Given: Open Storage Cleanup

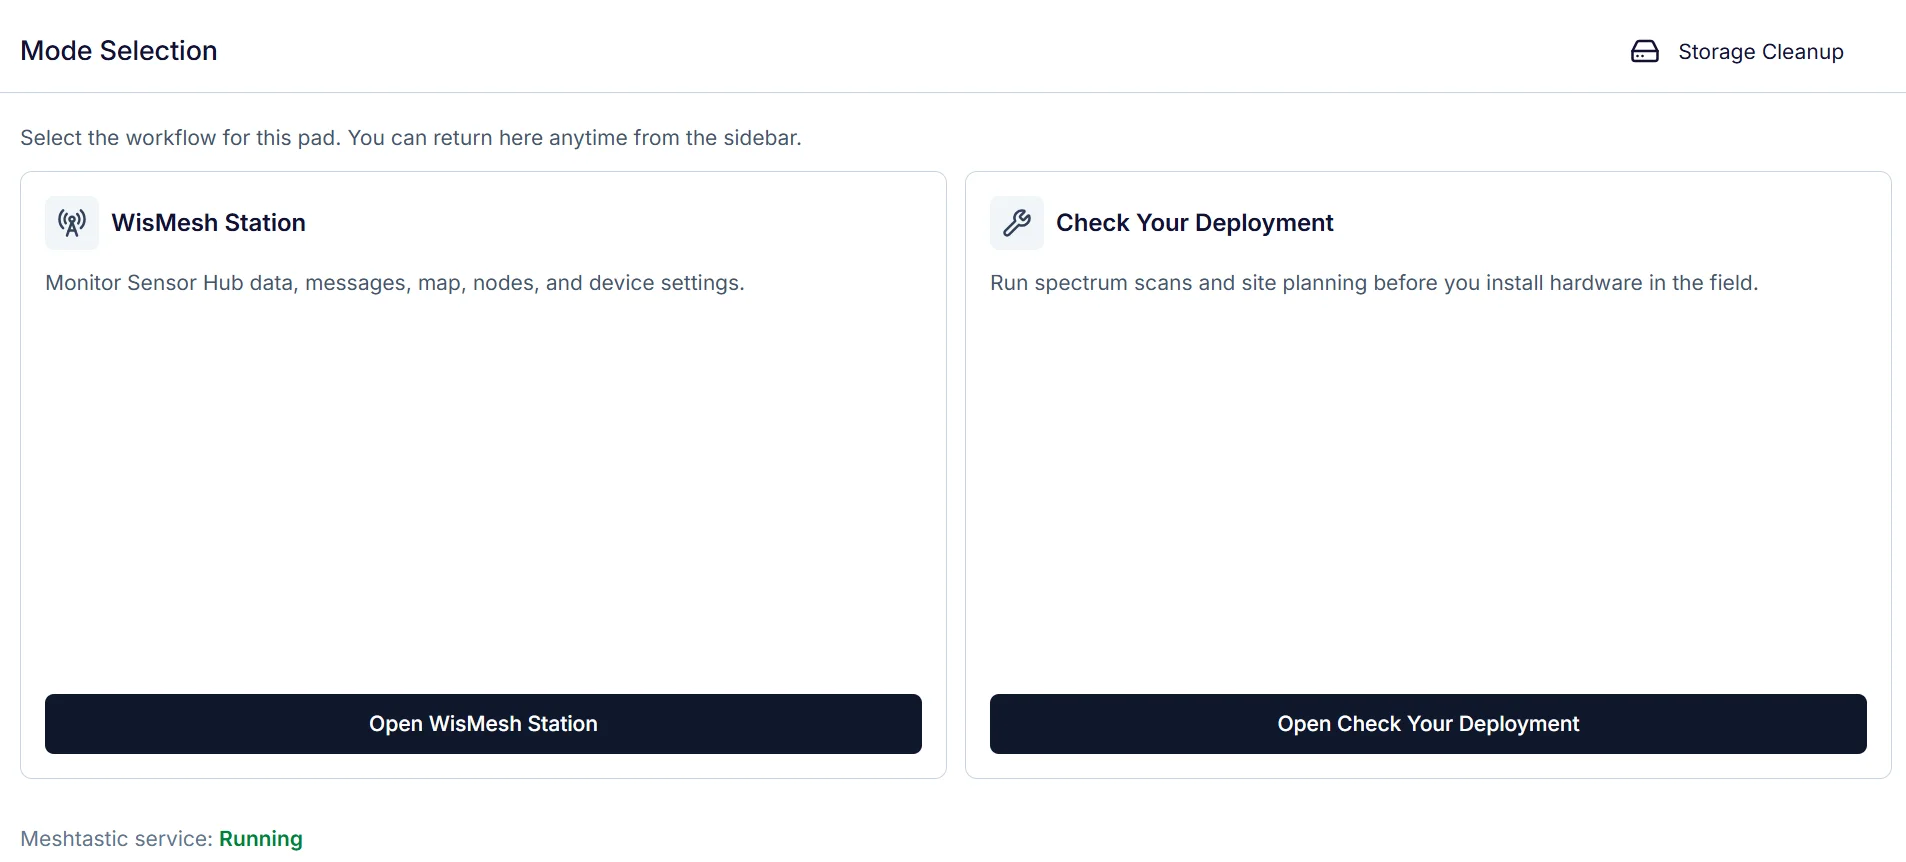Looking at the screenshot, I should click(x=1737, y=51).
